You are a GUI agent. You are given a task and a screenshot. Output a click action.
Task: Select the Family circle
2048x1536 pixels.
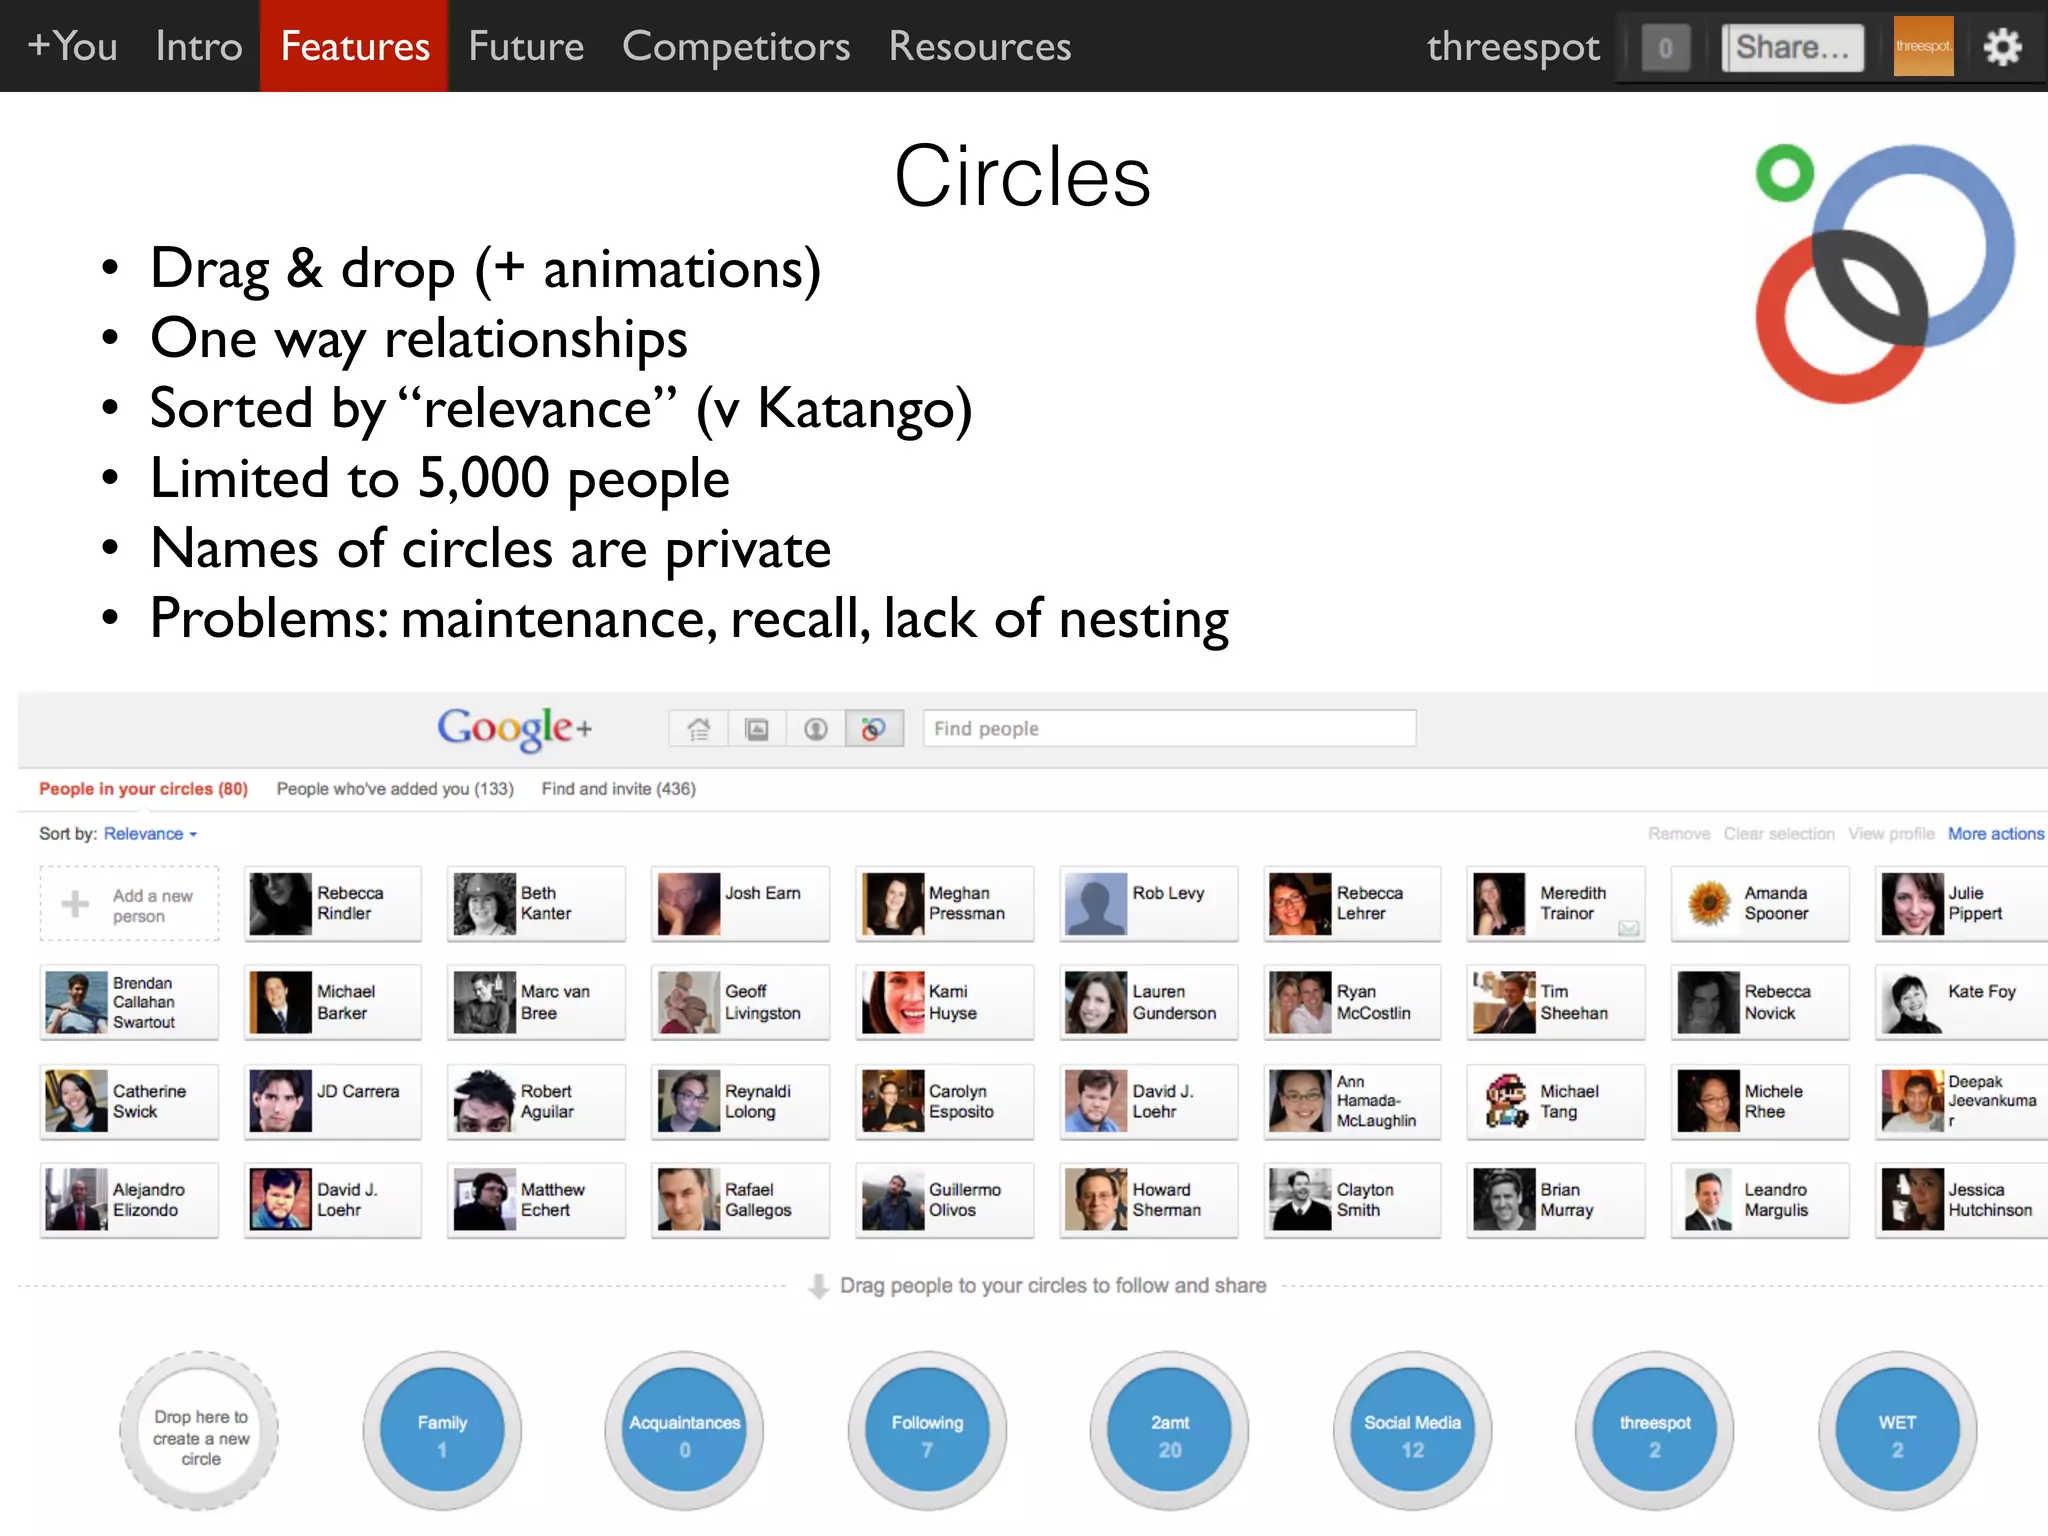click(442, 1431)
